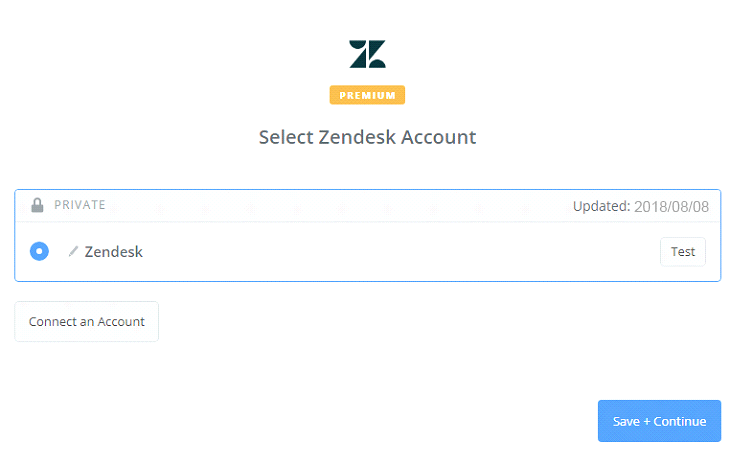Screen dimensions: 730x465
Task: Click the pencil edit icon next to Zendesk
Action: (73, 252)
